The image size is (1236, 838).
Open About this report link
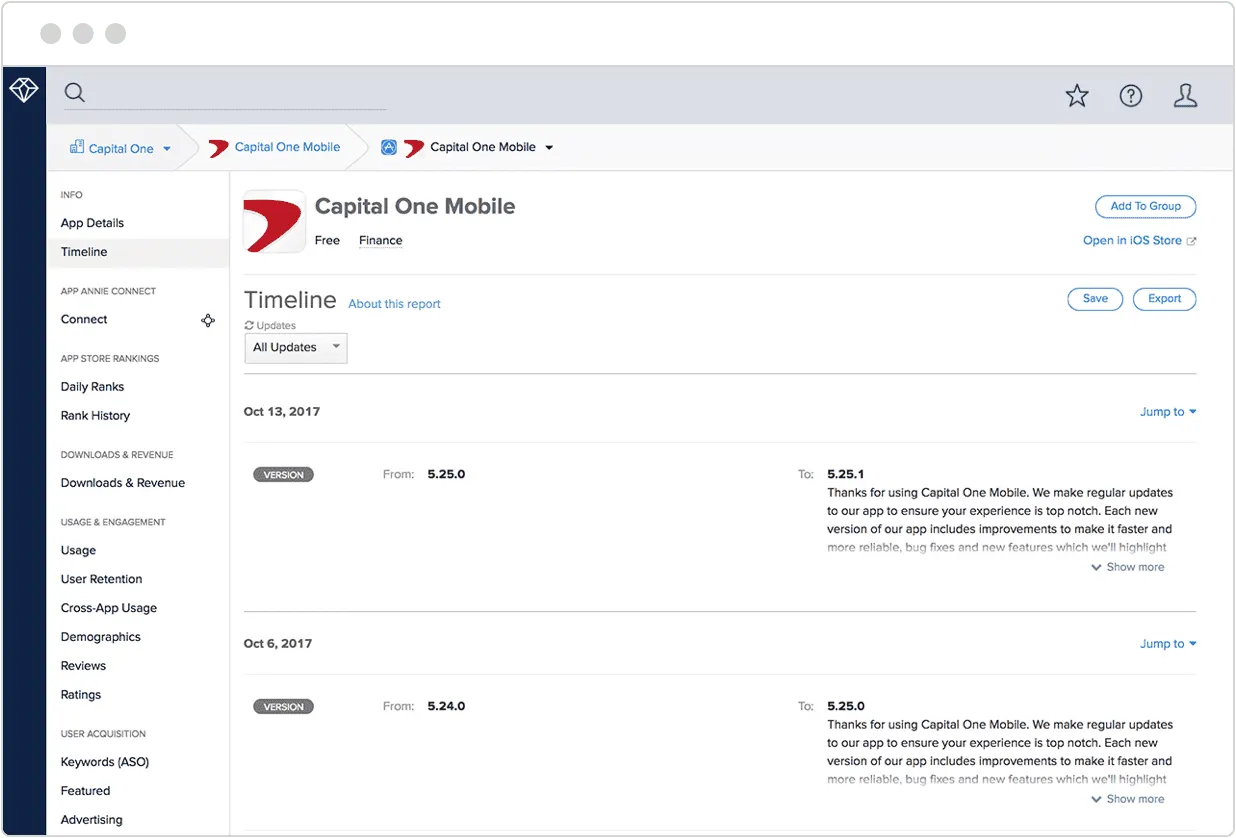[394, 304]
